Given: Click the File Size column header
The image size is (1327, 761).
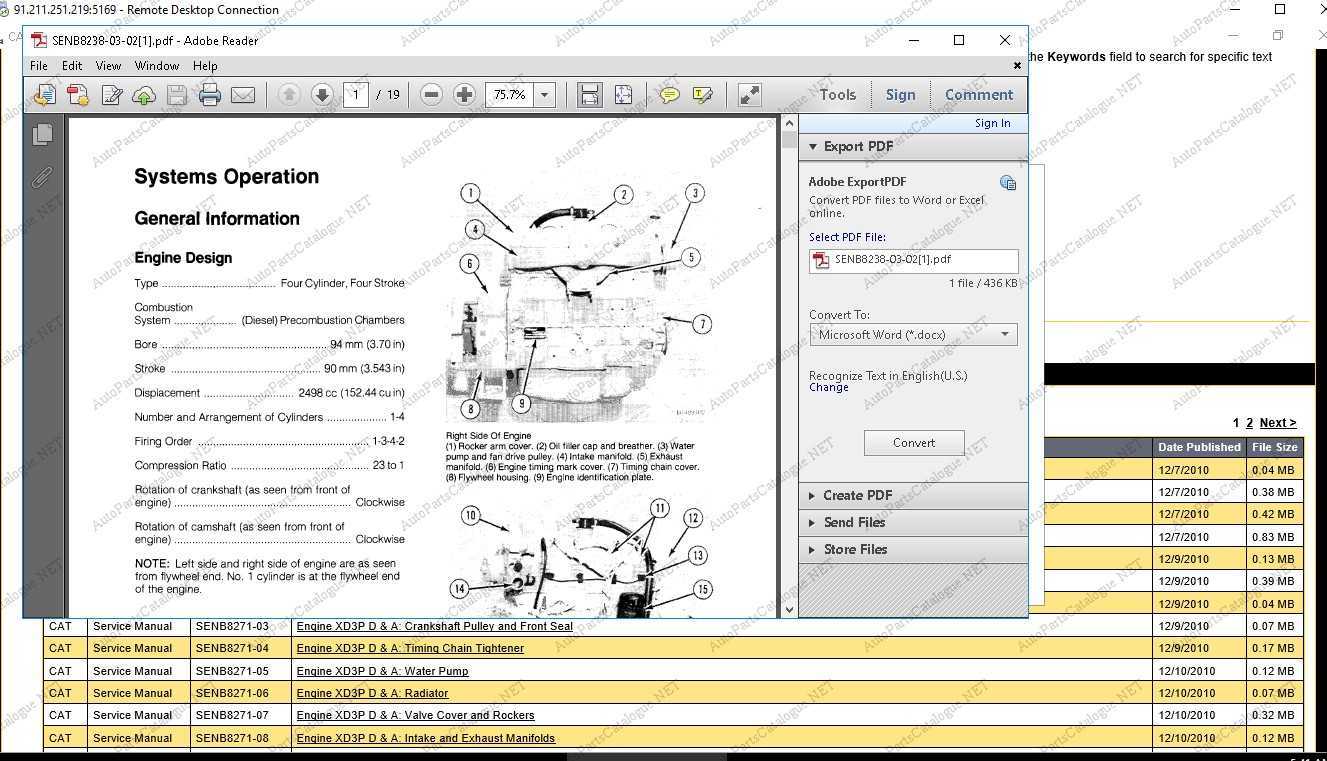Looking at the screenshot, I should (1275, 447).
